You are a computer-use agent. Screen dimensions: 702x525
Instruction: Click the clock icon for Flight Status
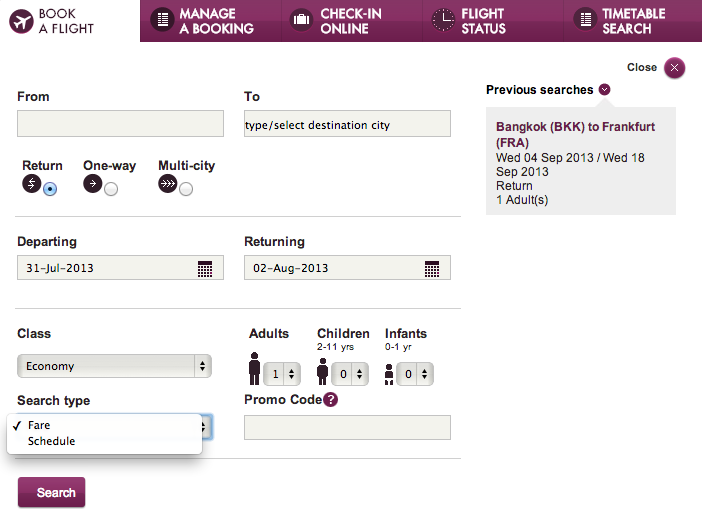click(443, 20)
